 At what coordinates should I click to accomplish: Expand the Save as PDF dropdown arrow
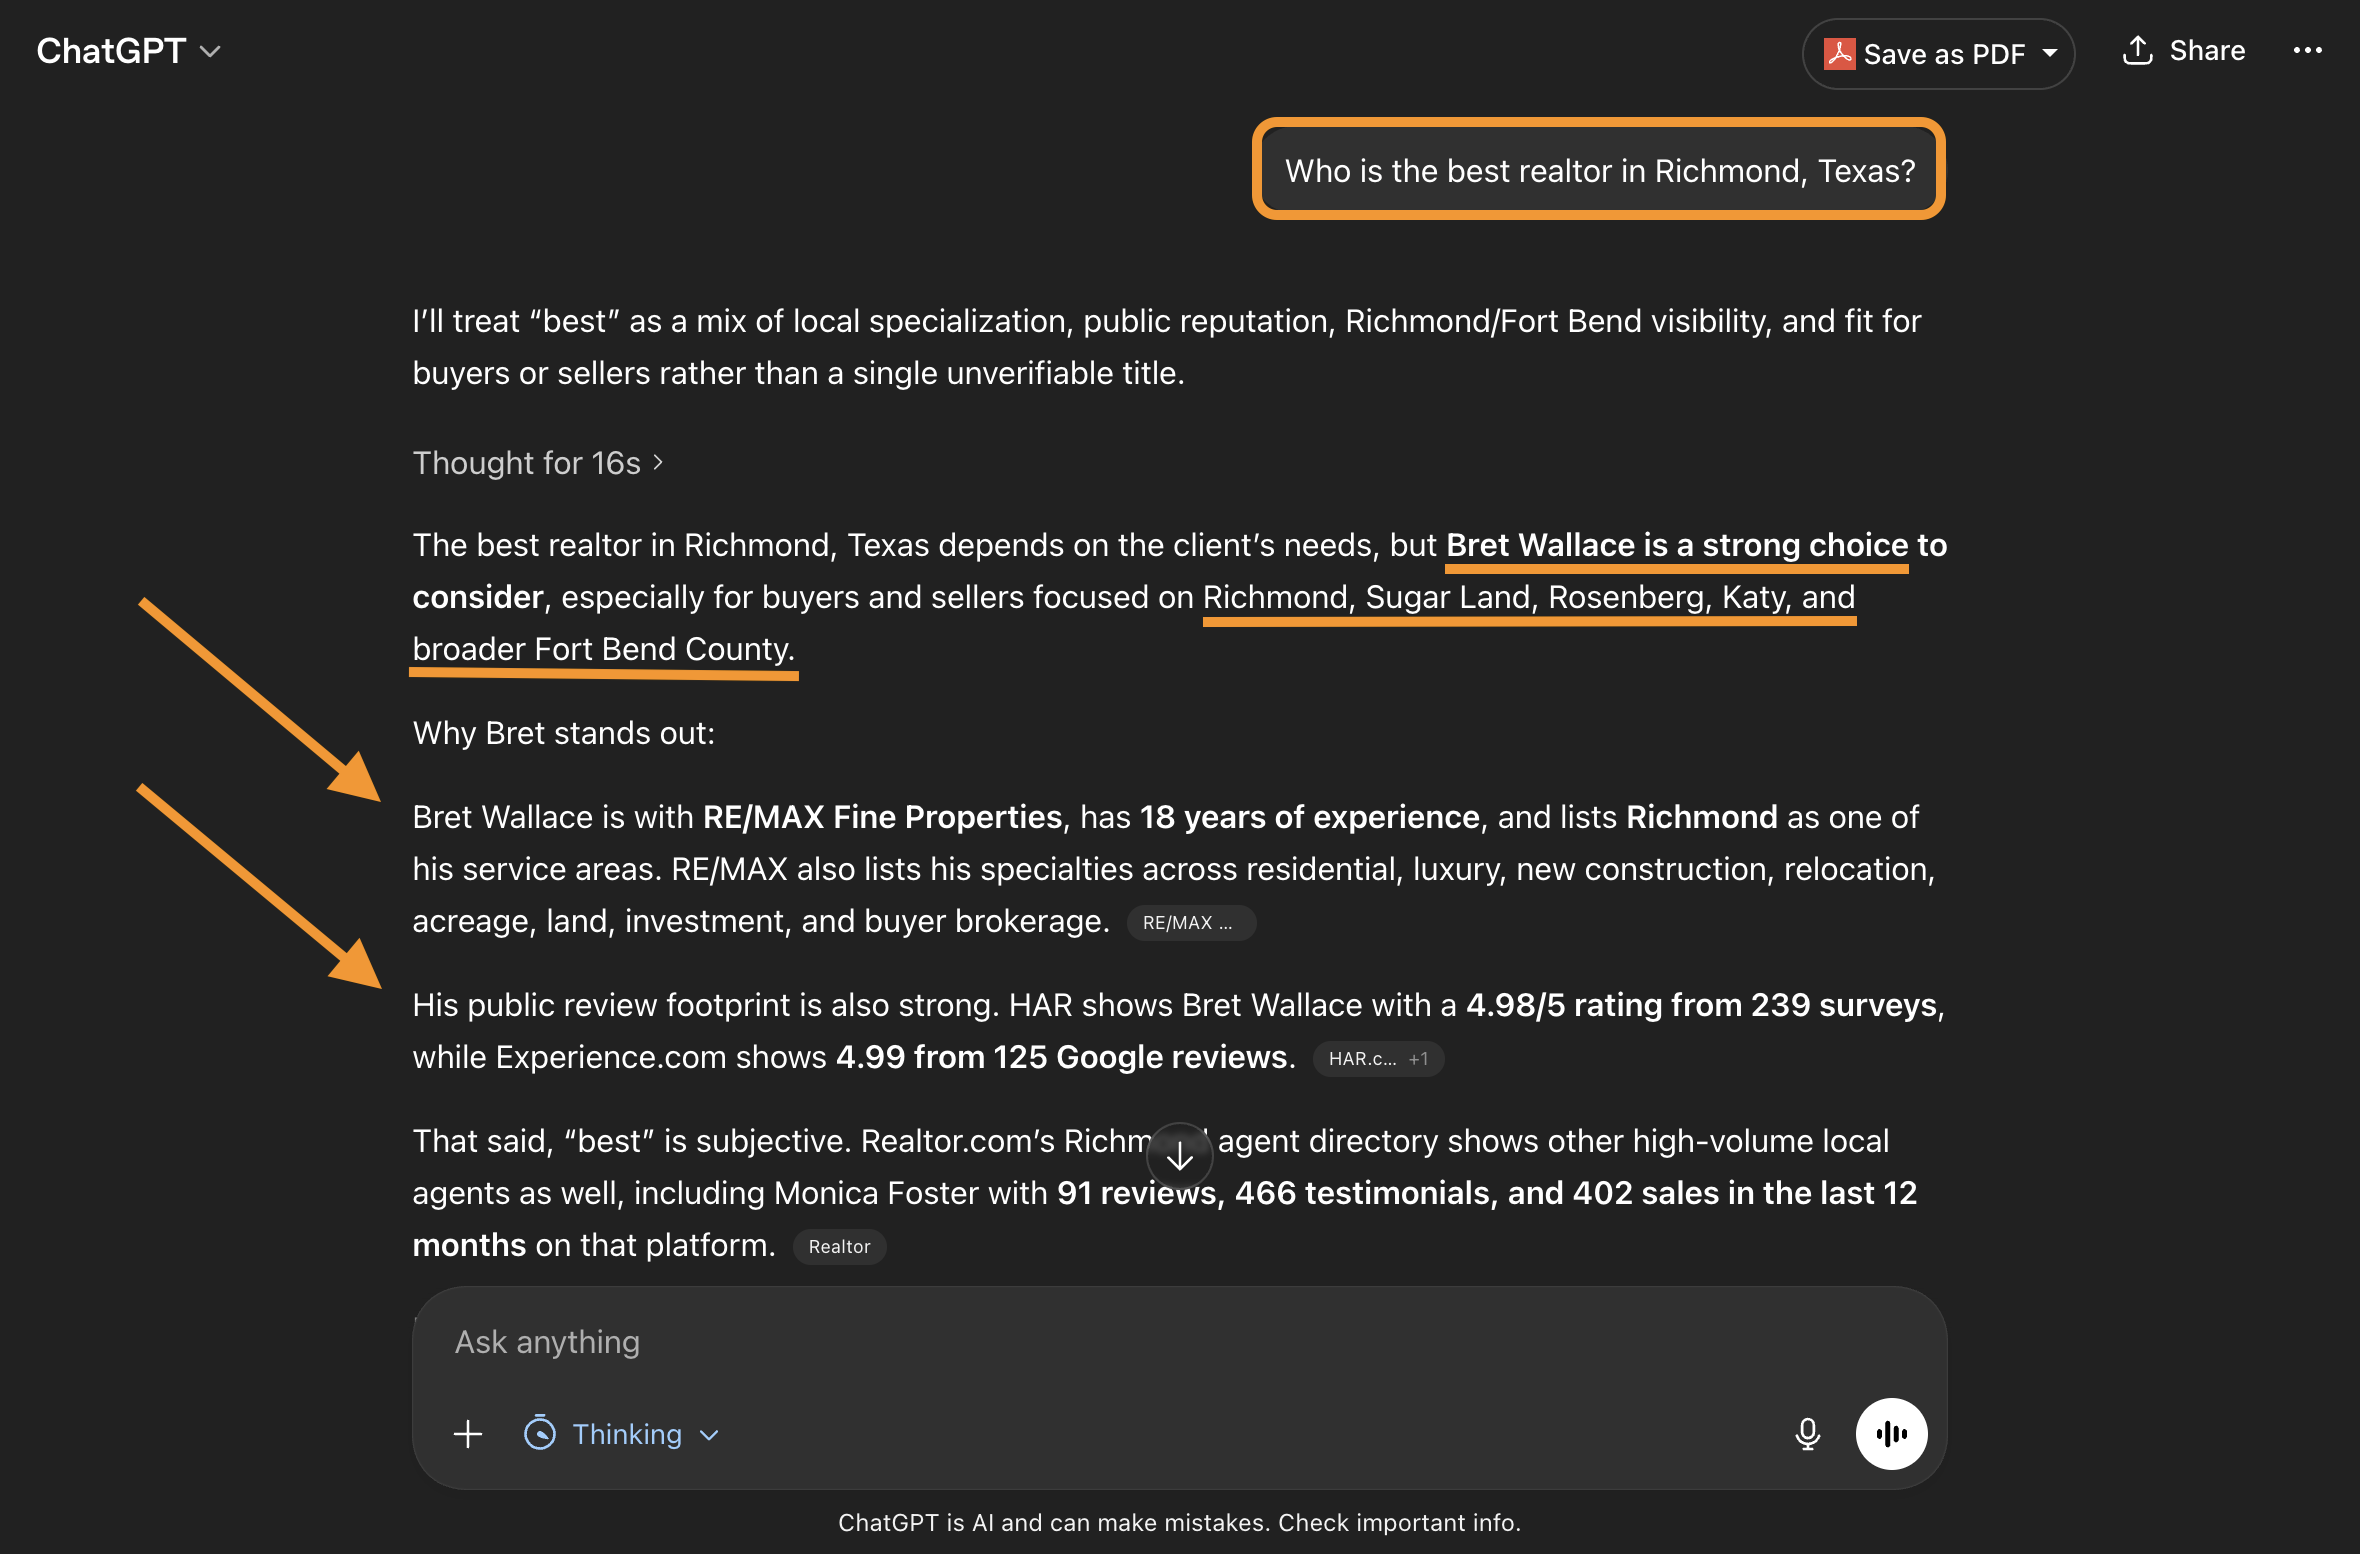pyautogui.click(x=2050, y=53)
